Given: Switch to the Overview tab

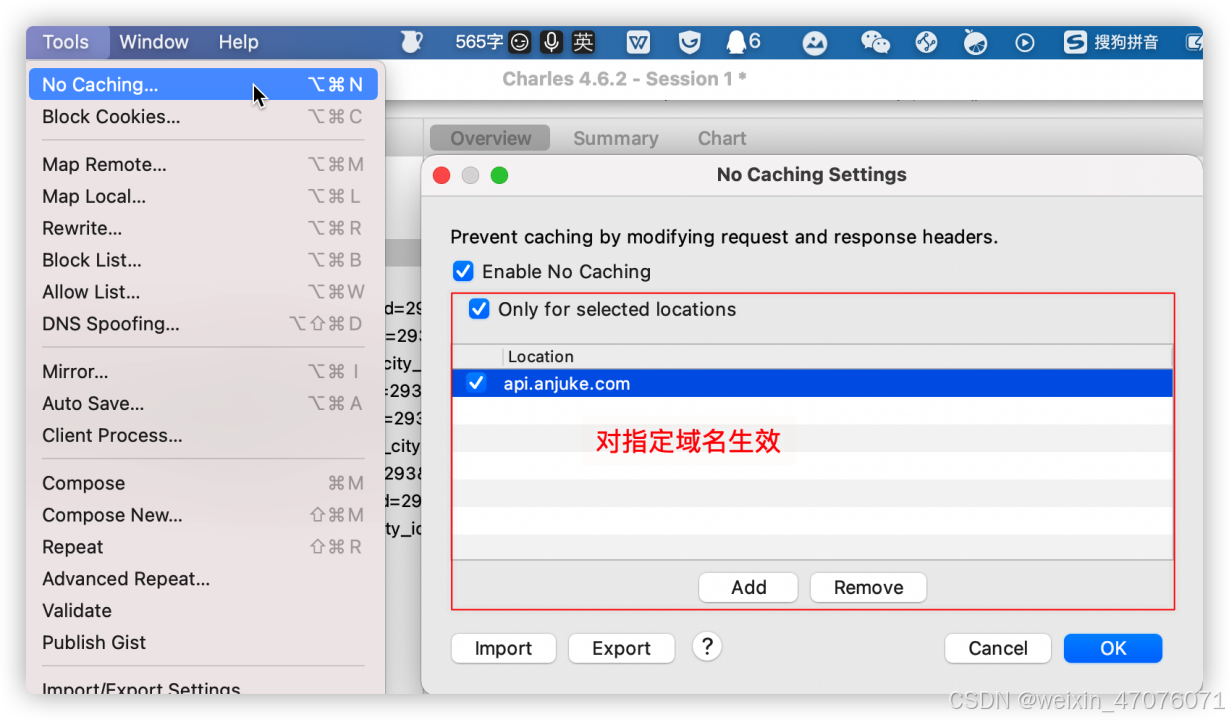Looking at the screenshot, I should click(490, 138).
